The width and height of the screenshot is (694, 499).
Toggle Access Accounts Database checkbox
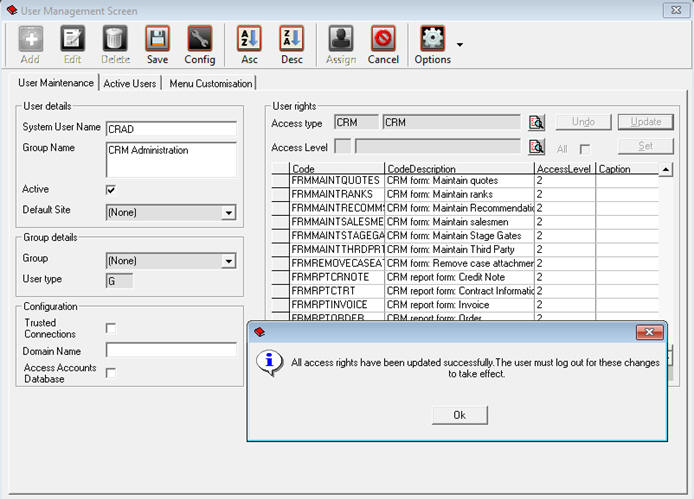coord(111,373)
